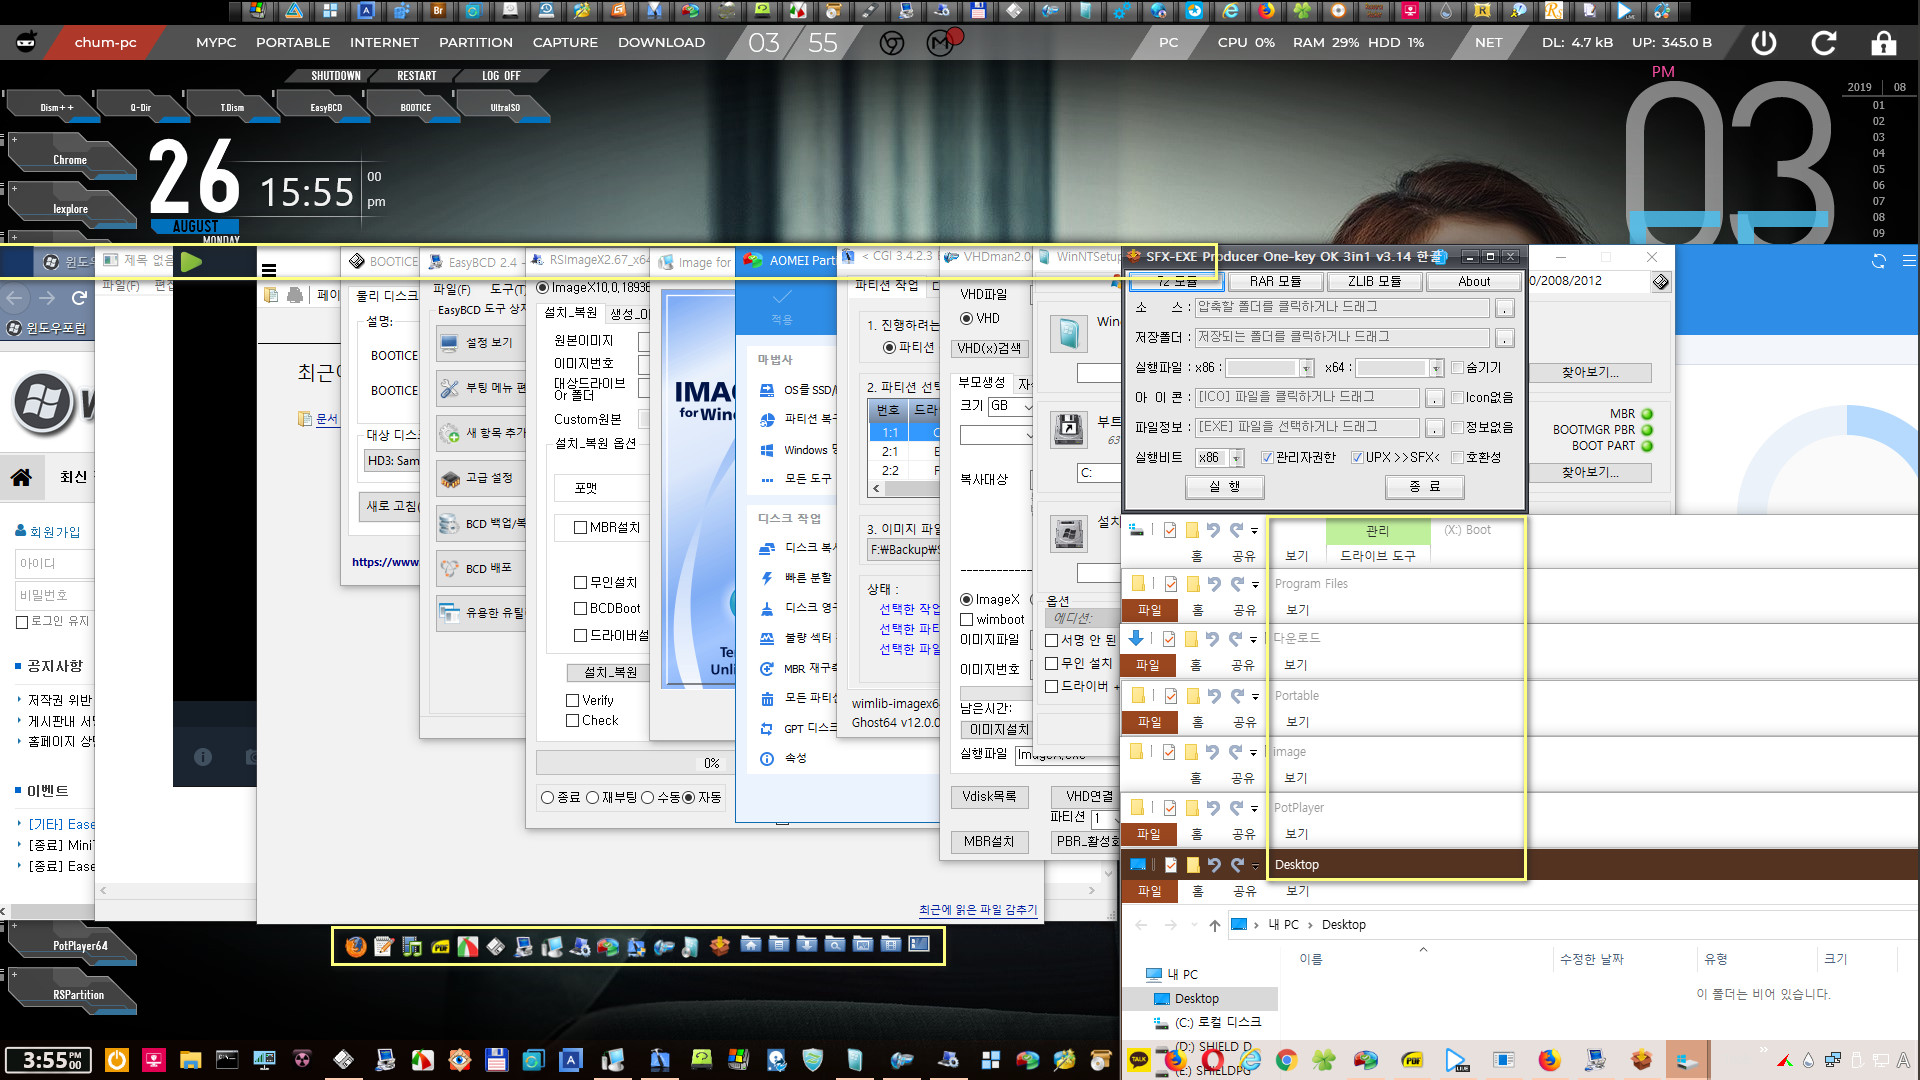
Task: Uncheck UPX >>SFX< checkbox
Action: point(1357,458)
